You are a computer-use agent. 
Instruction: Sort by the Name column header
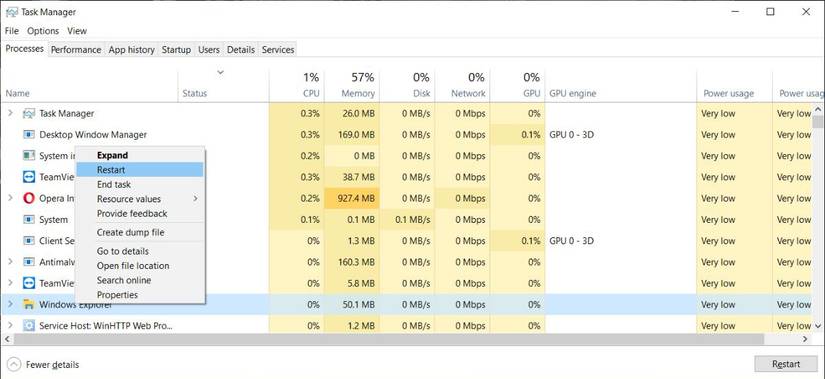89,85
